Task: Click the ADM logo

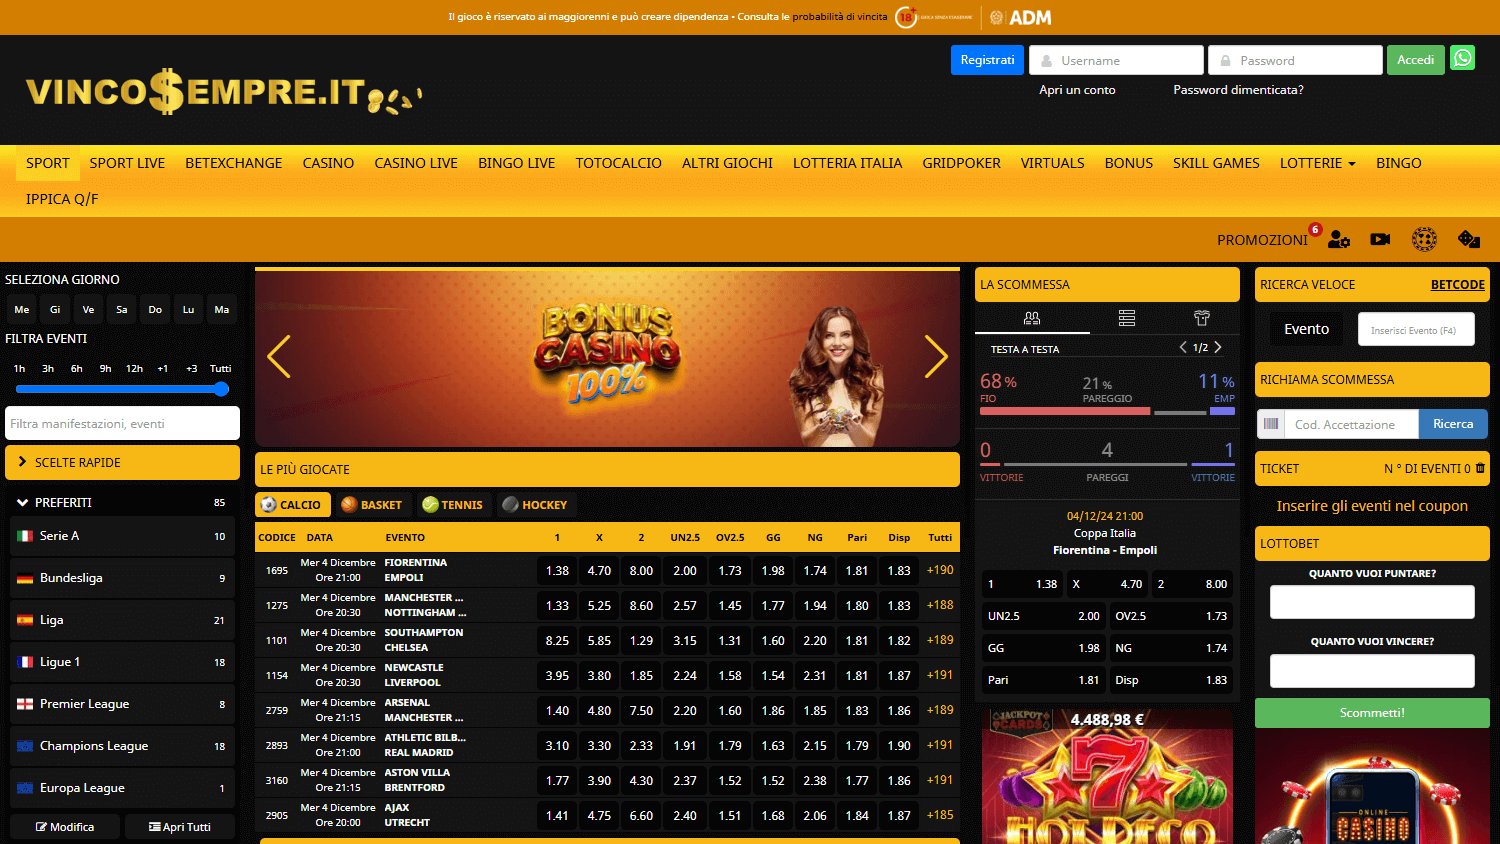Action: (1020, 17)
